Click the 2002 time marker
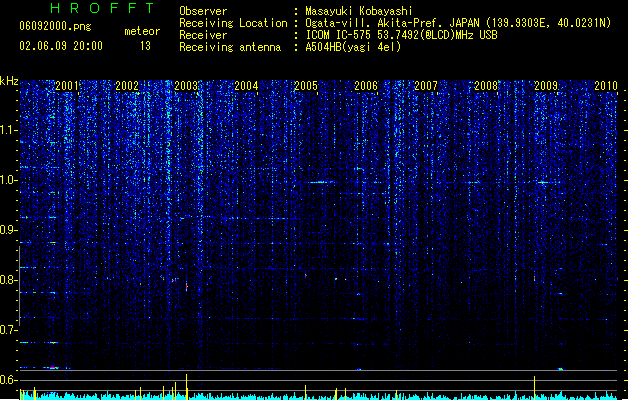This screenshot has height=400, width=629. 127,86
